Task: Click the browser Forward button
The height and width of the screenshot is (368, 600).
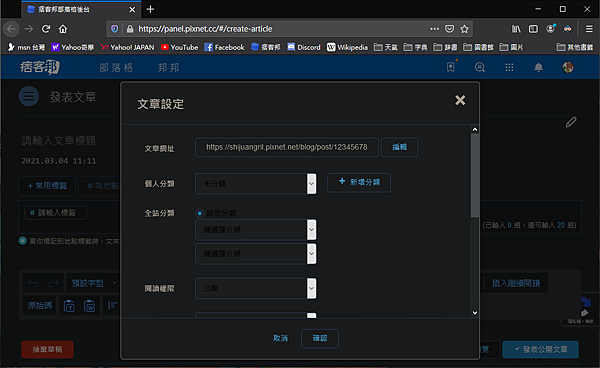Action: tap(29, 29)
